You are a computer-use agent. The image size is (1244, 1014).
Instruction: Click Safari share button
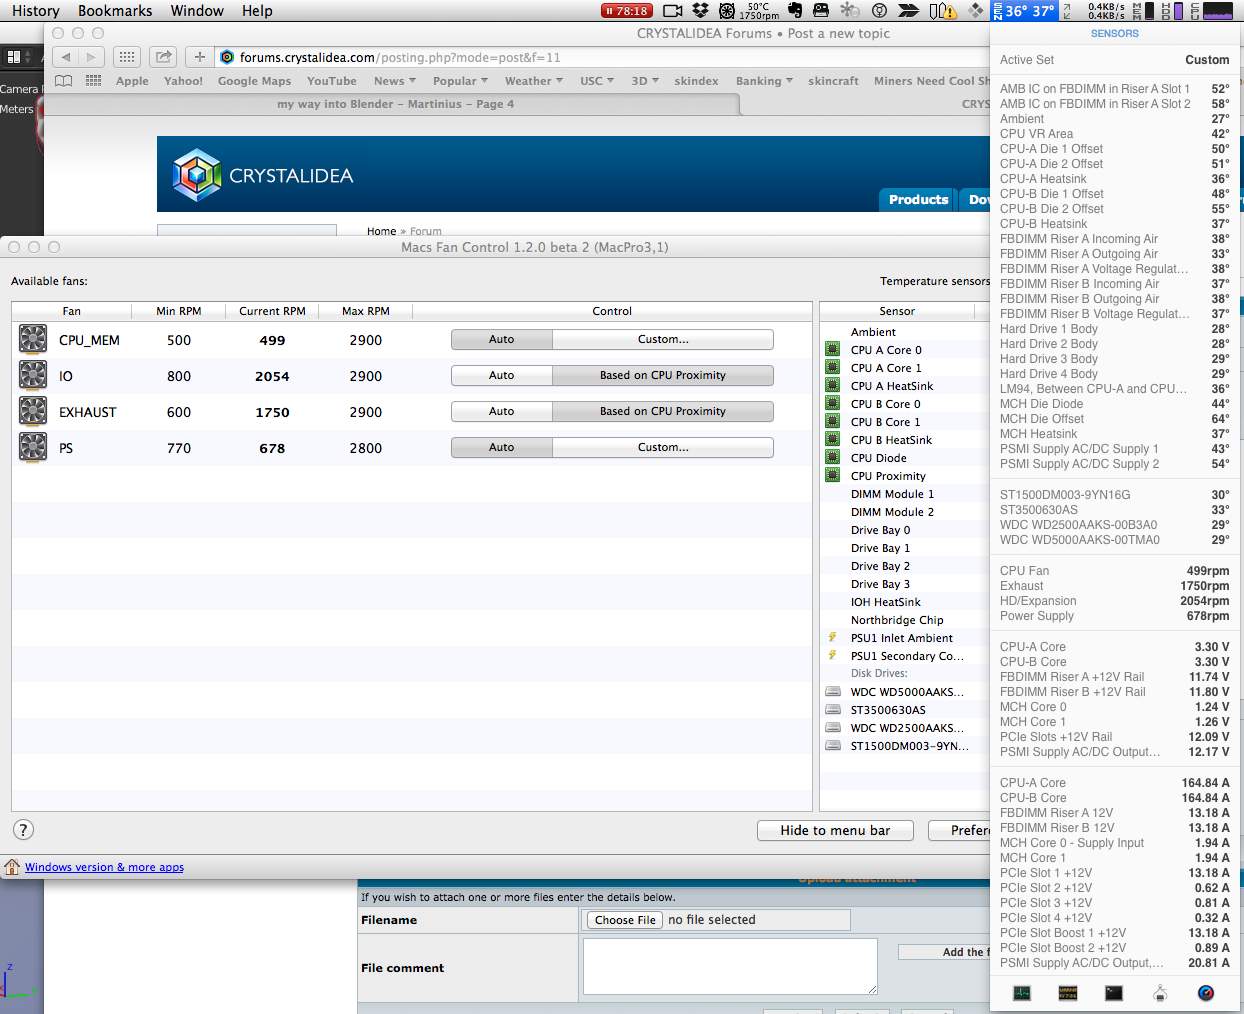tap(164, 57)
